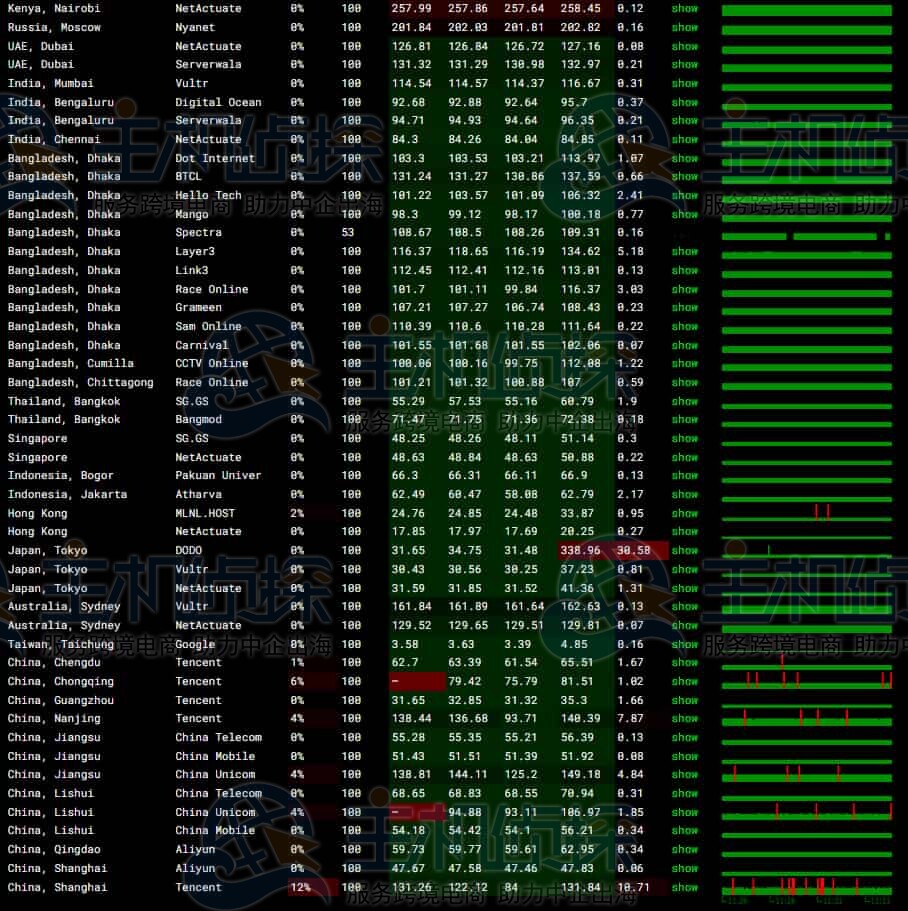This screenshot has height=911, width=908.
Task: Click '5.18' deviation in Layer3 row
Action: (x=630, y=252)
